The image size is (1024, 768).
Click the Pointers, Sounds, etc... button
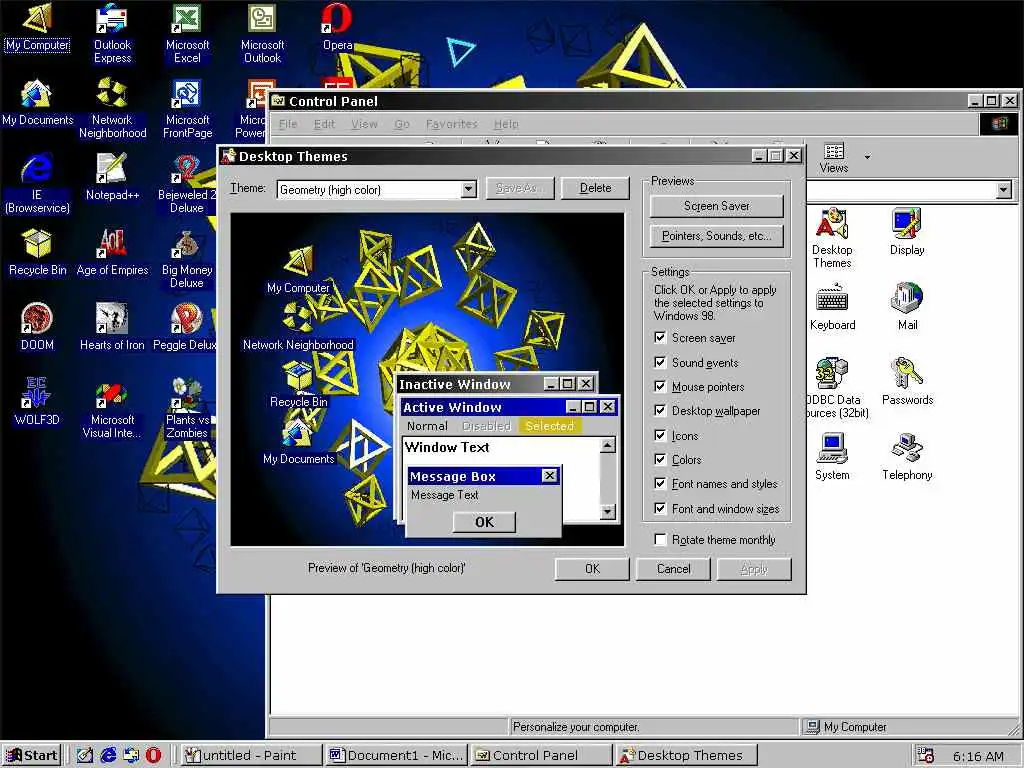pyautogui.click(x=716, y=236)
